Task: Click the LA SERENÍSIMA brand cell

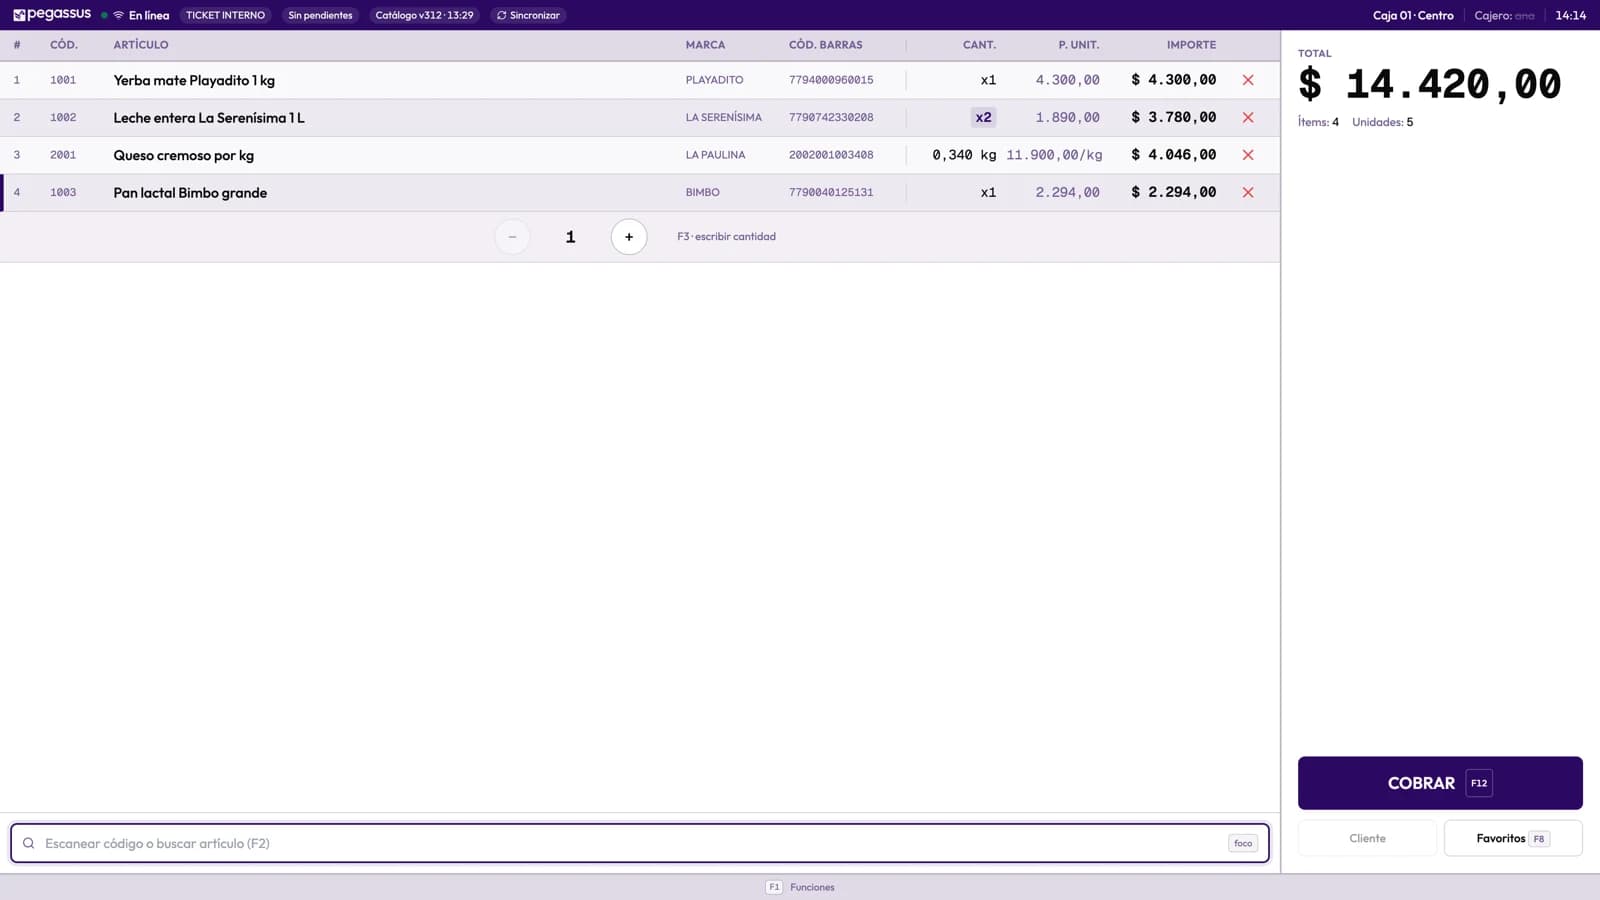Action: point(724,117)
